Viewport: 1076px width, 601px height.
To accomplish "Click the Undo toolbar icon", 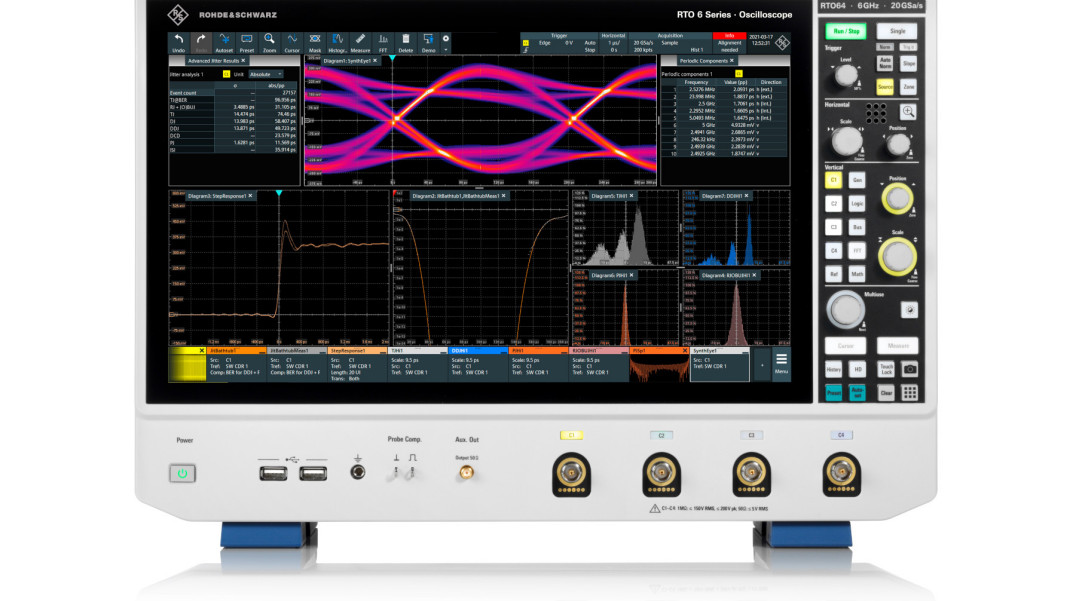I will (178, 43).
